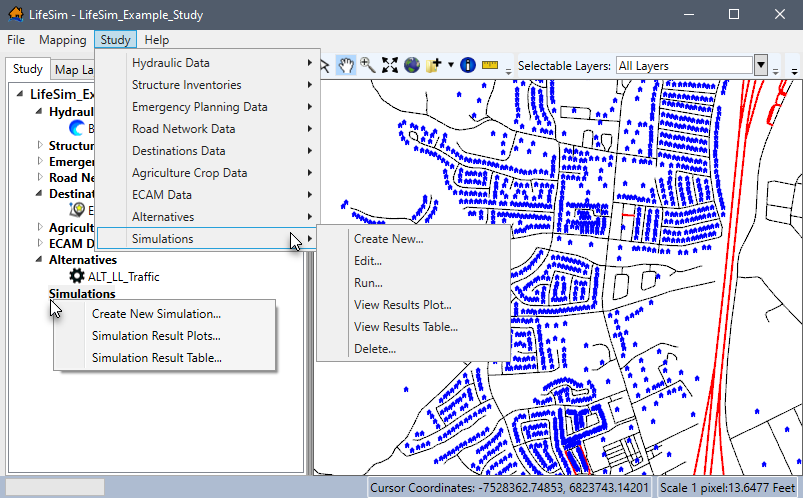Choose Delete... in Simulations submenu
803x498 pixels.
413,349
